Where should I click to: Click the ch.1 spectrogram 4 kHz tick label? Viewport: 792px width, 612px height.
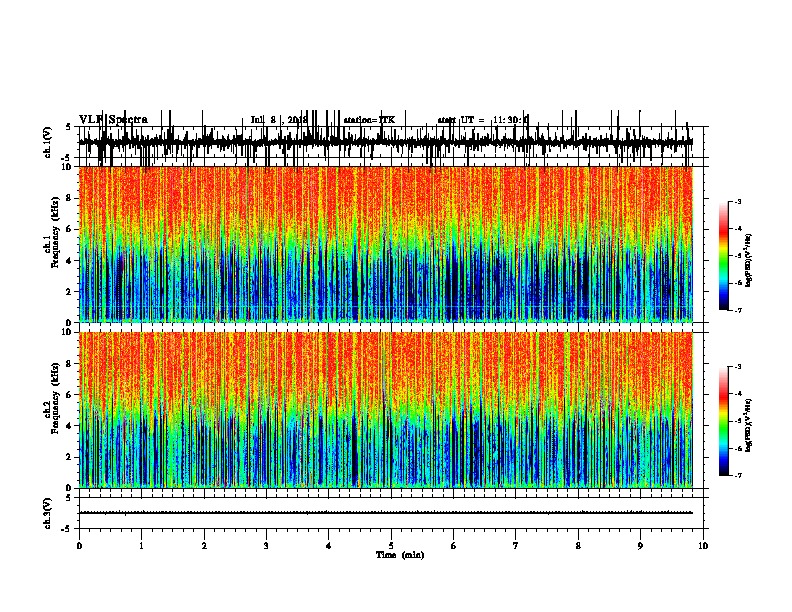69,261
